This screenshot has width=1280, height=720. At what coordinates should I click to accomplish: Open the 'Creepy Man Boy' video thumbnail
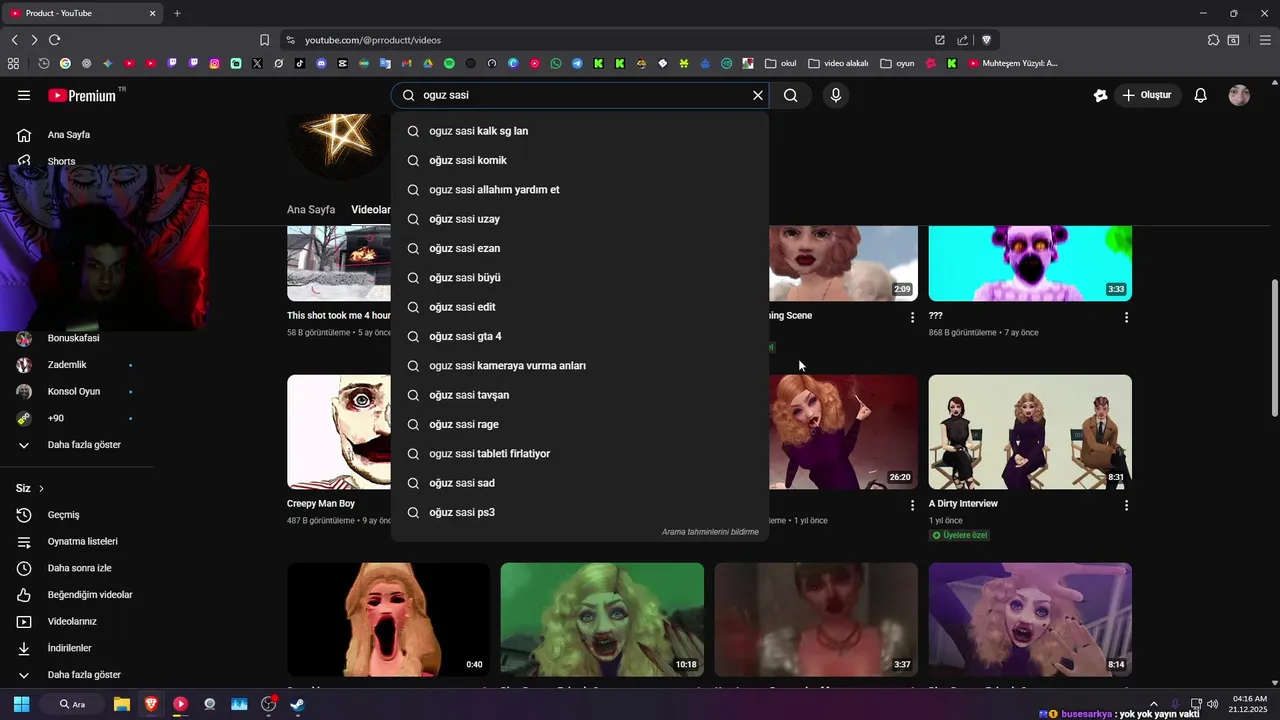pos(339,432)
